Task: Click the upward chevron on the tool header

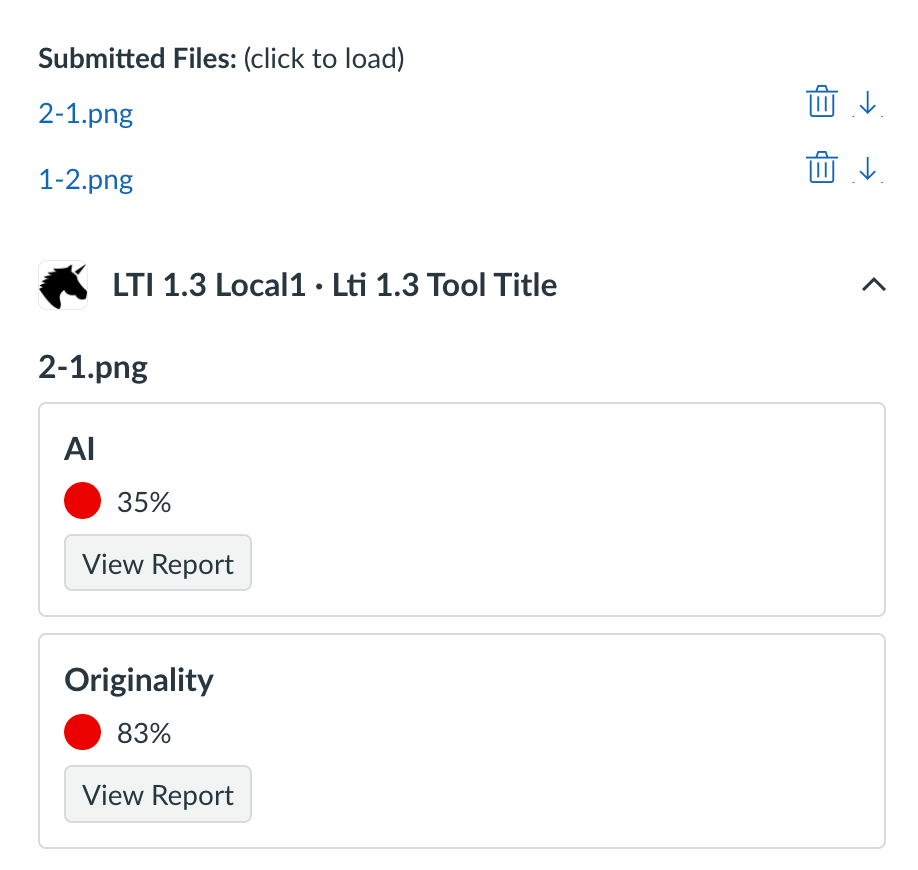Action: pyautogui.click(x=874, y=285)
